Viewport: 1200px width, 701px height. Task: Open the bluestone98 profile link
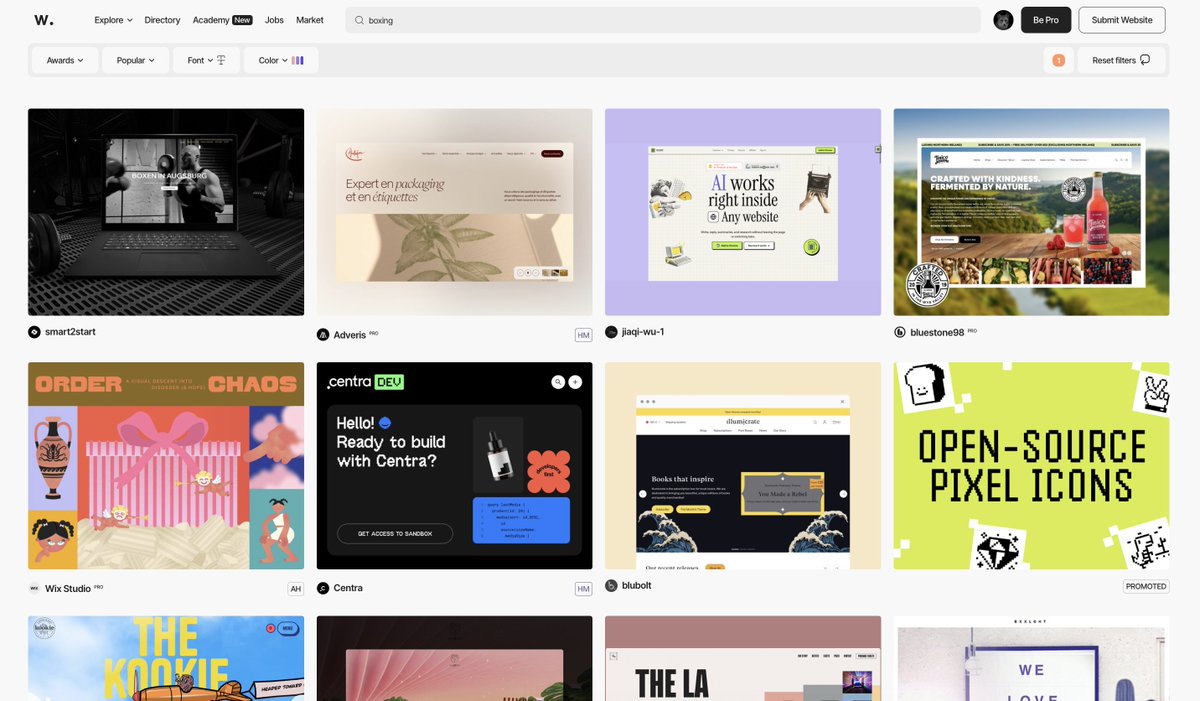937,332
